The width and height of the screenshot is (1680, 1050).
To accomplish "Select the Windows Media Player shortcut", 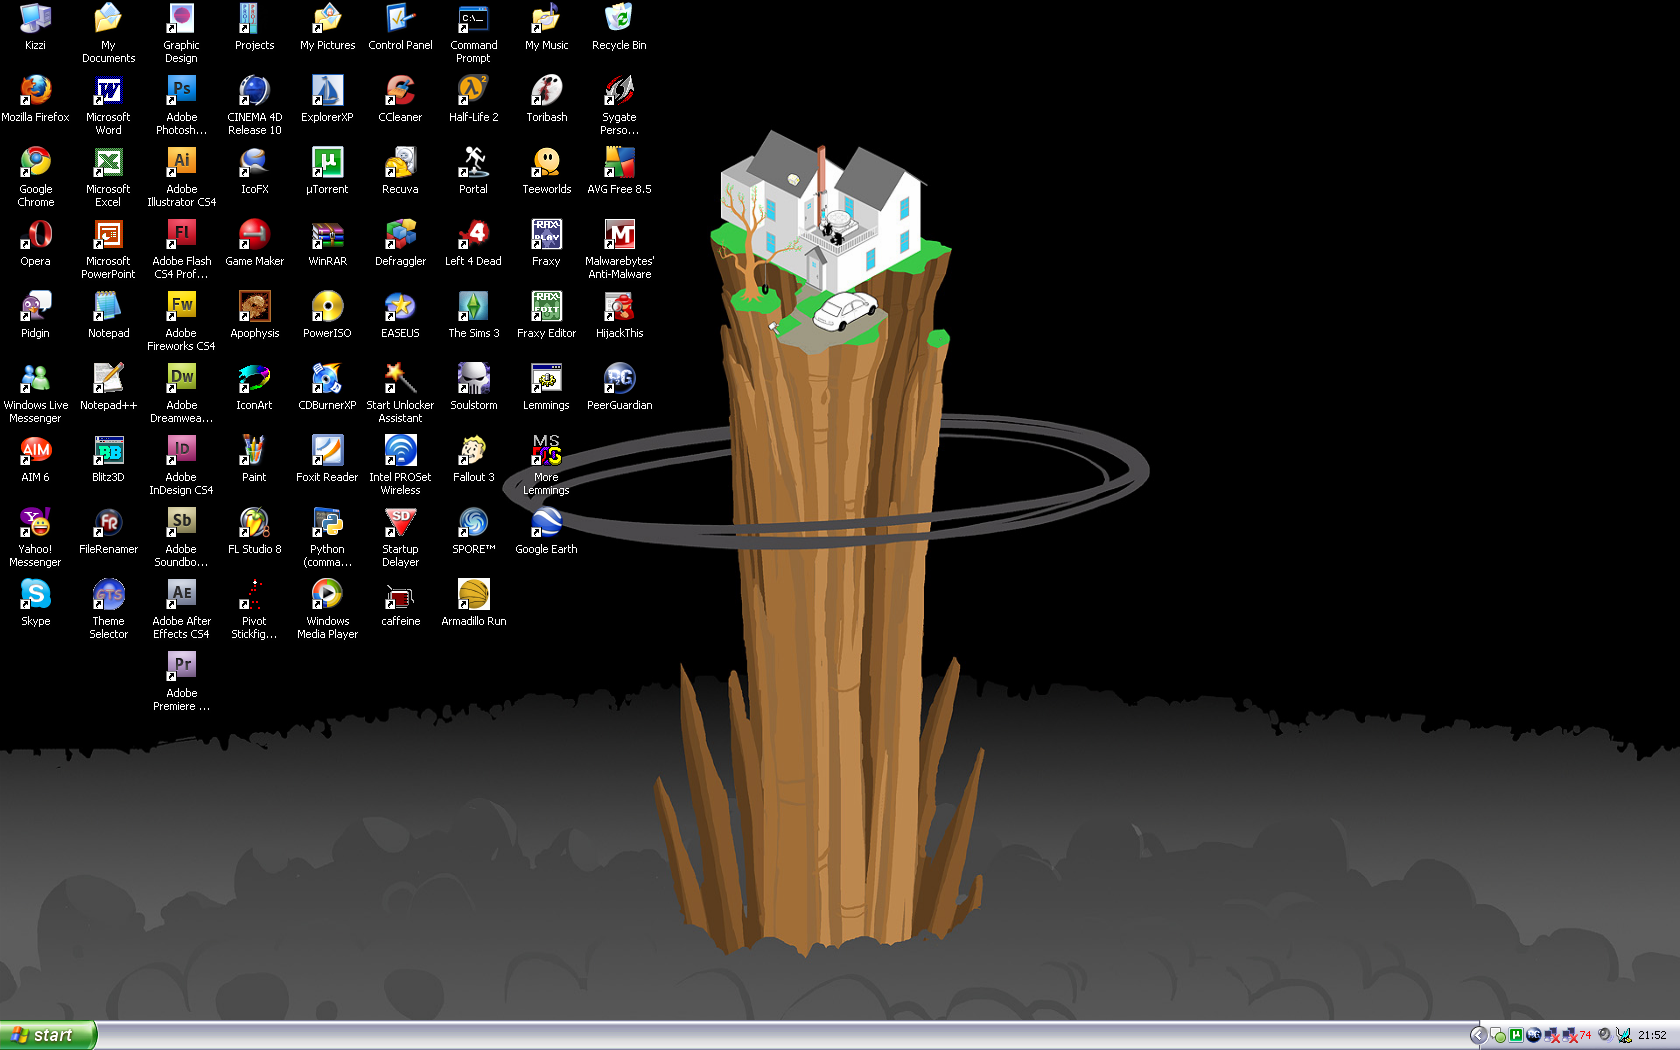I will coord(327,596).
